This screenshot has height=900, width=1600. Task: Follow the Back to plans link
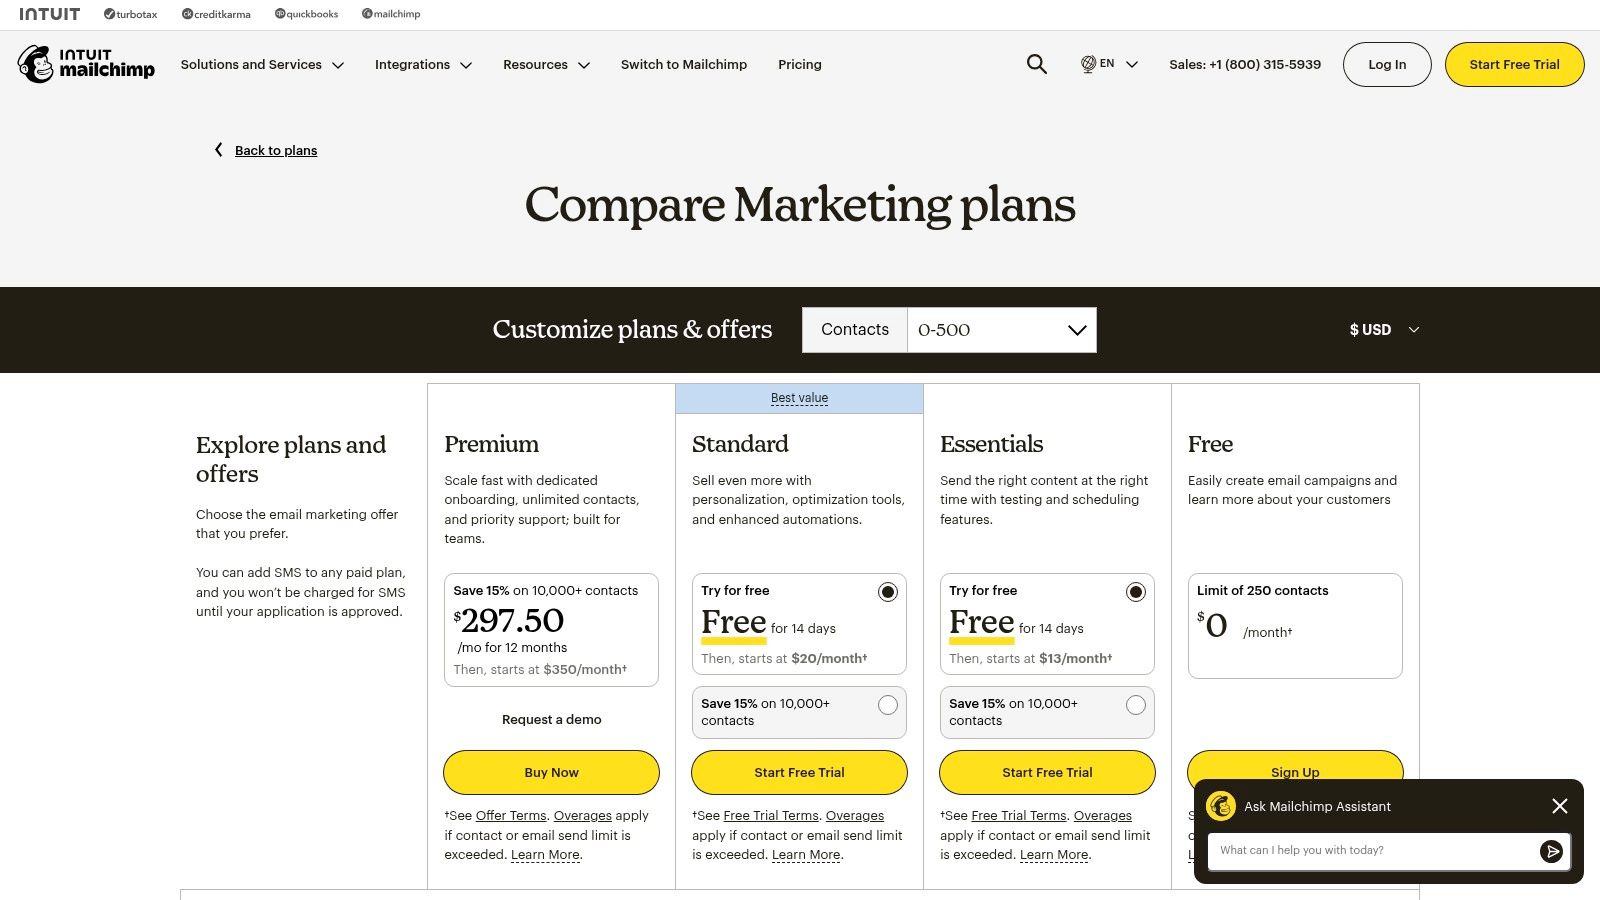pos(275,150)
